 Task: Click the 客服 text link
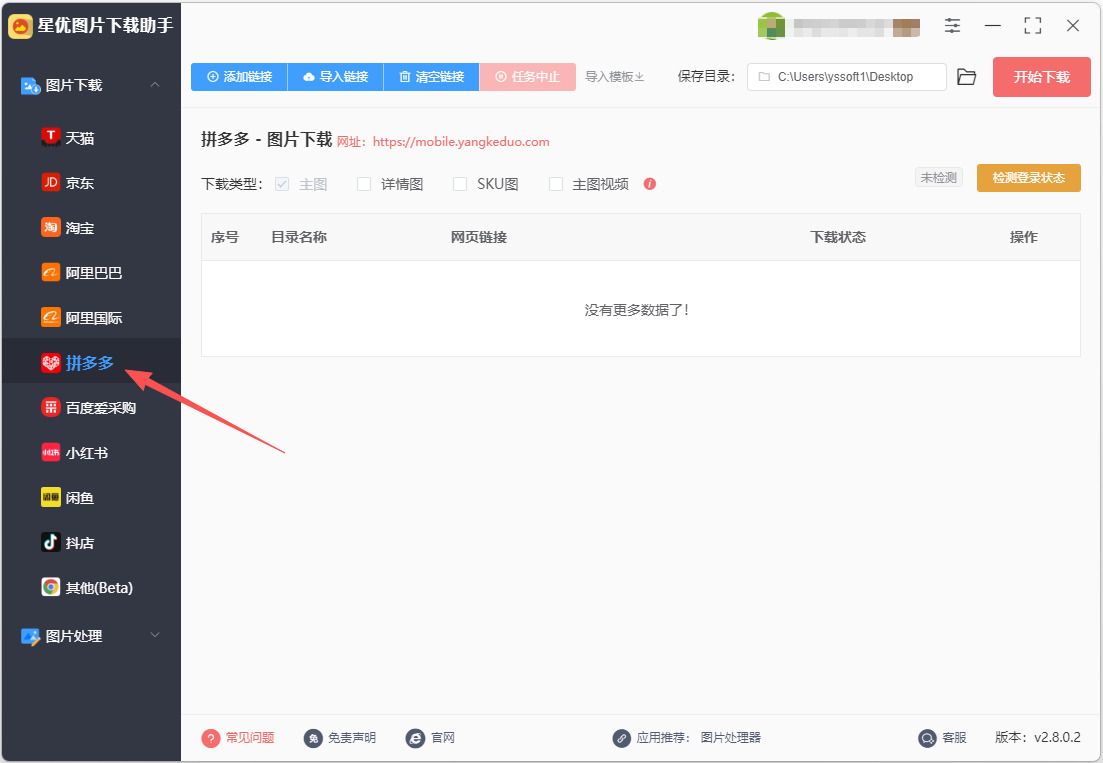click(x=954, y=738)
